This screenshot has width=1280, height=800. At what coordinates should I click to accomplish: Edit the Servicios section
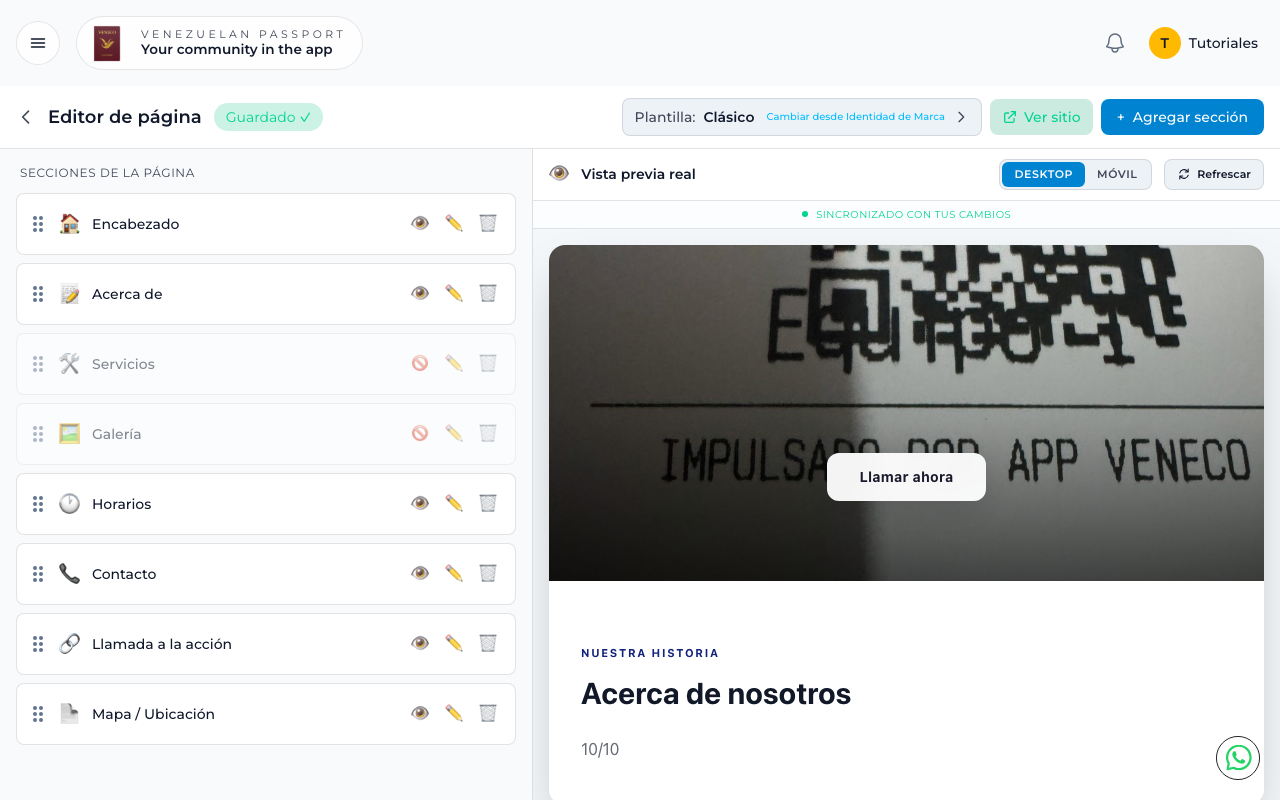pos(454,363)
